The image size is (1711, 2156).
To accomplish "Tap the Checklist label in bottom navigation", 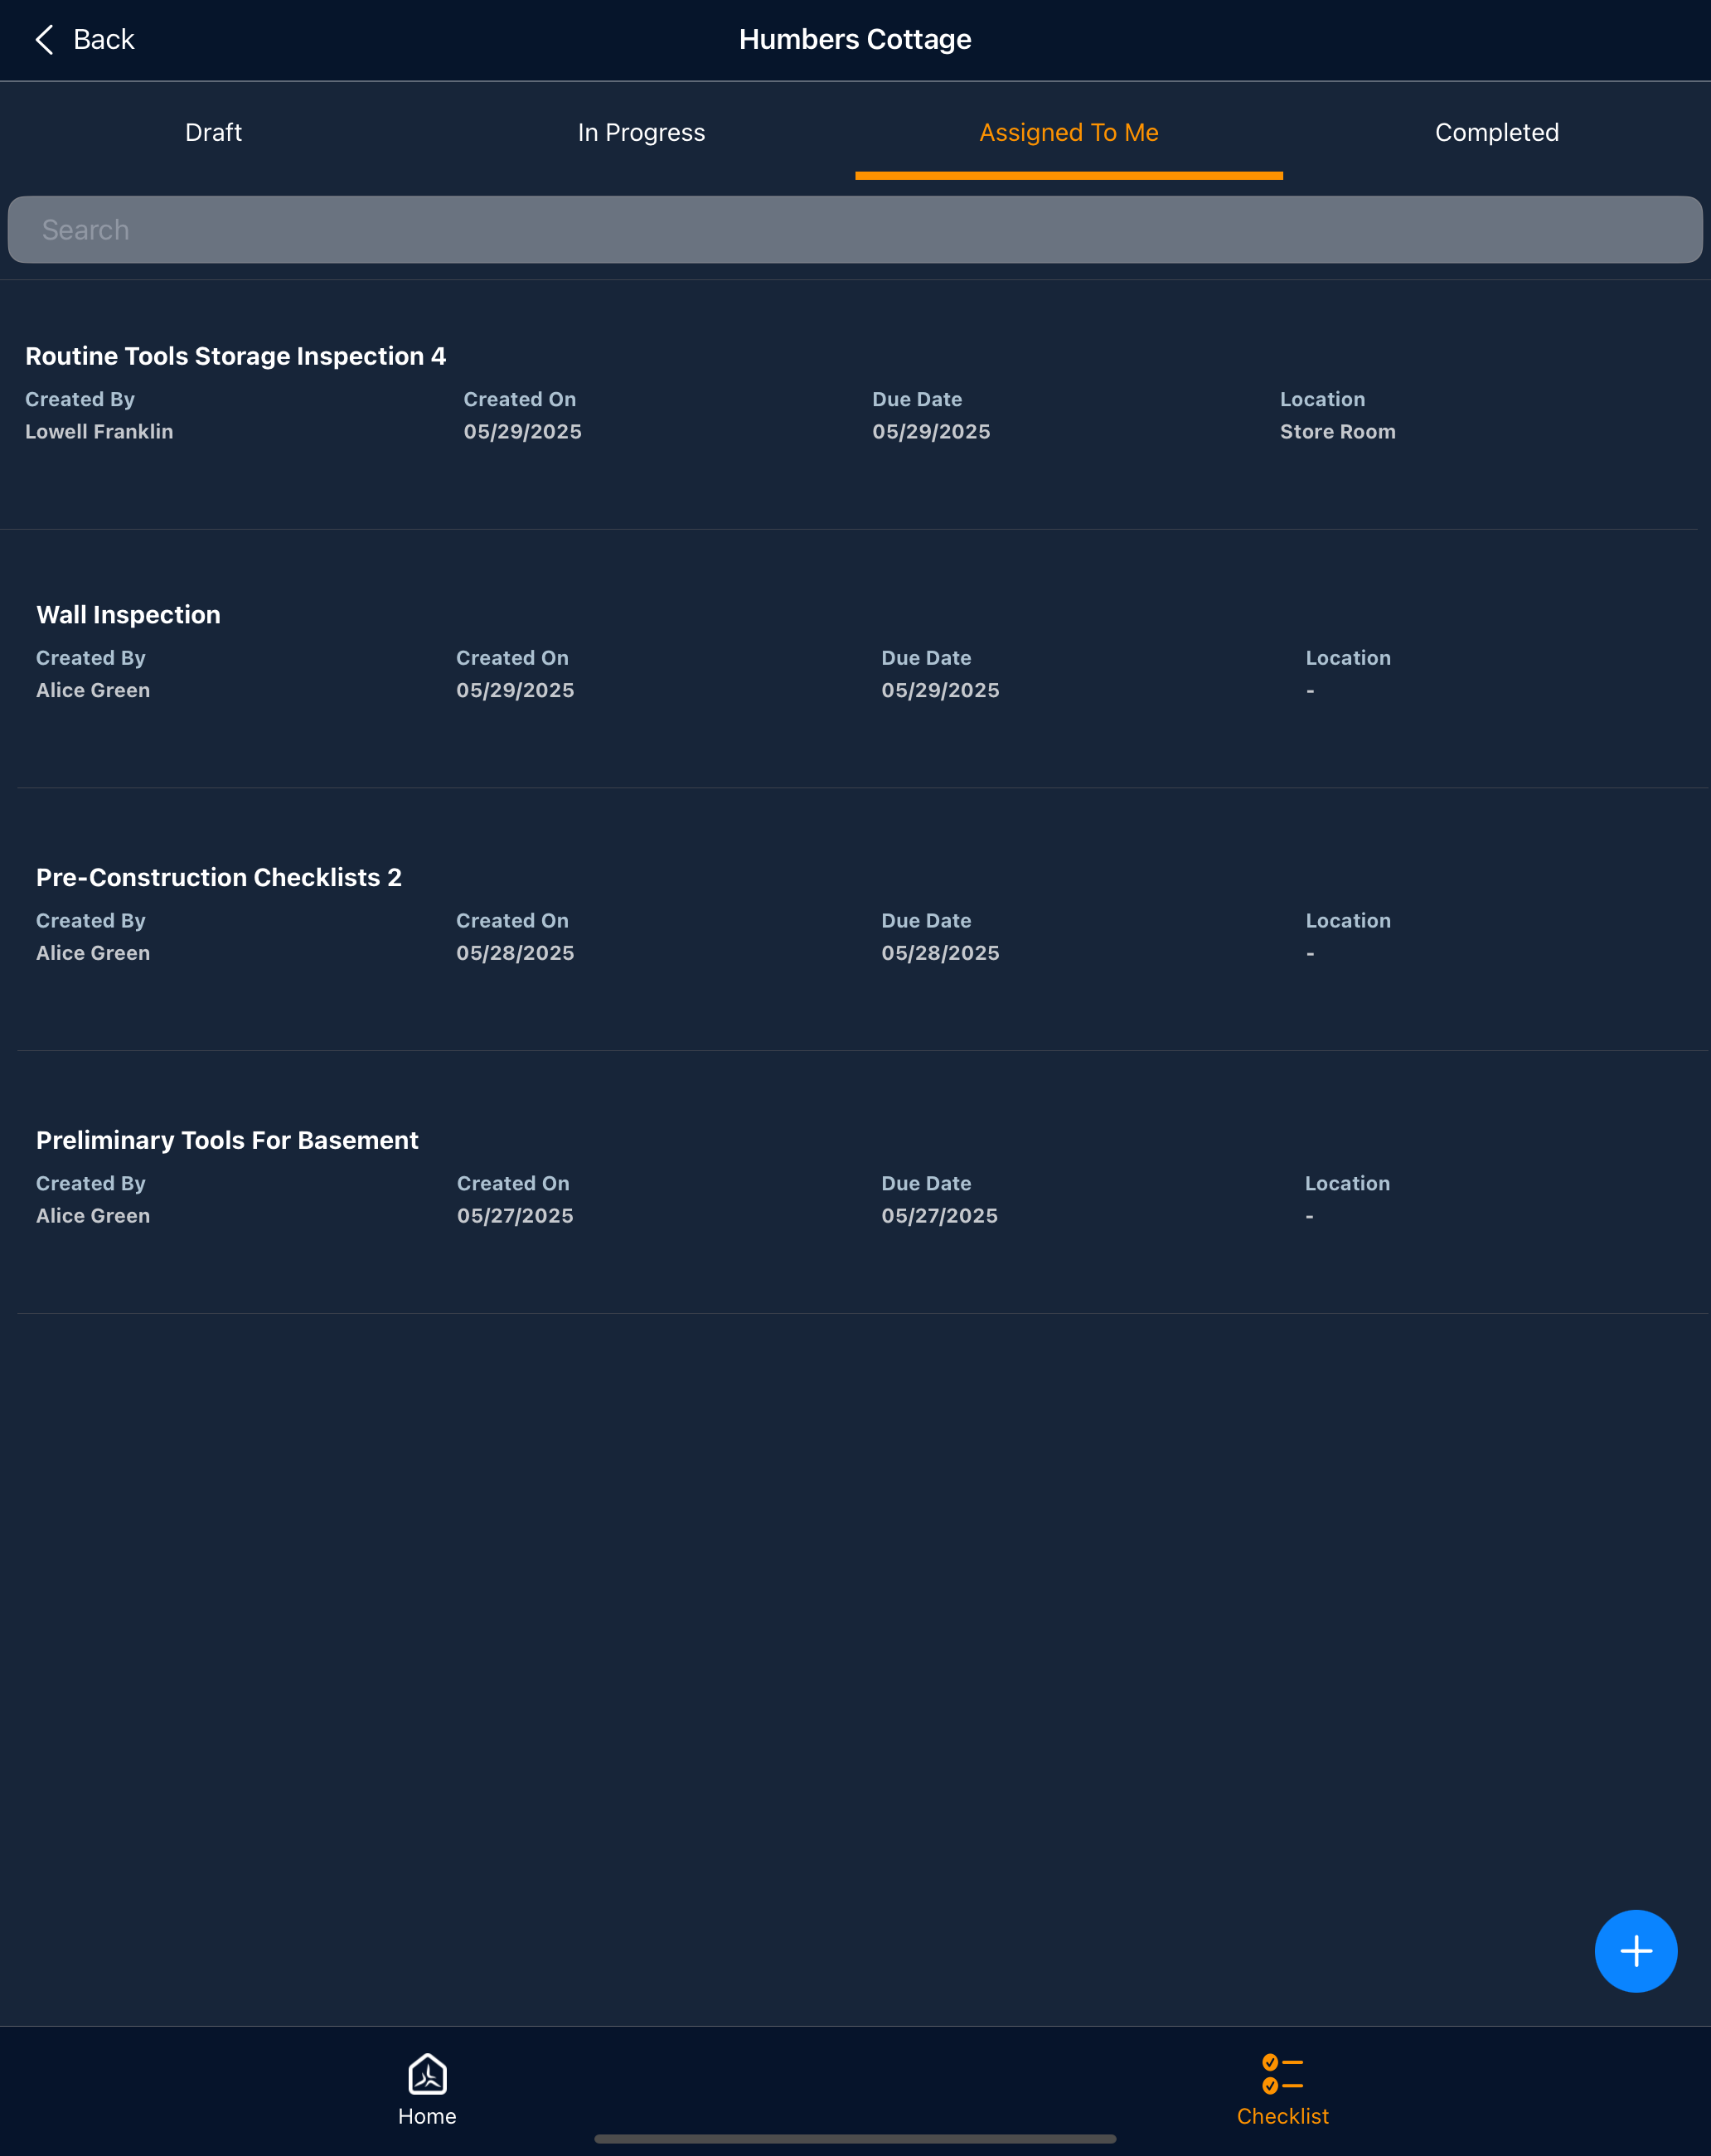I will (1282, 2116).
